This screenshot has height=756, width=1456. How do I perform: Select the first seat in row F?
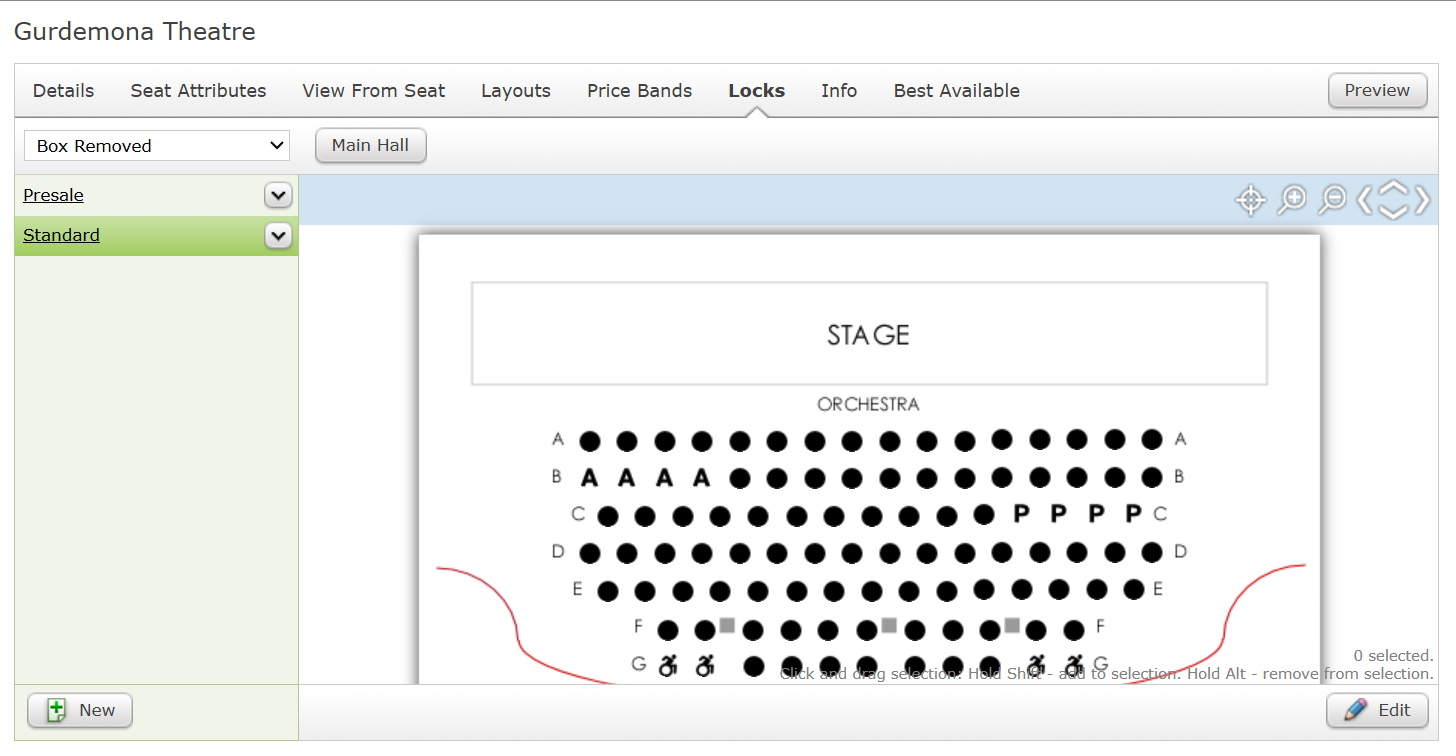668,631
